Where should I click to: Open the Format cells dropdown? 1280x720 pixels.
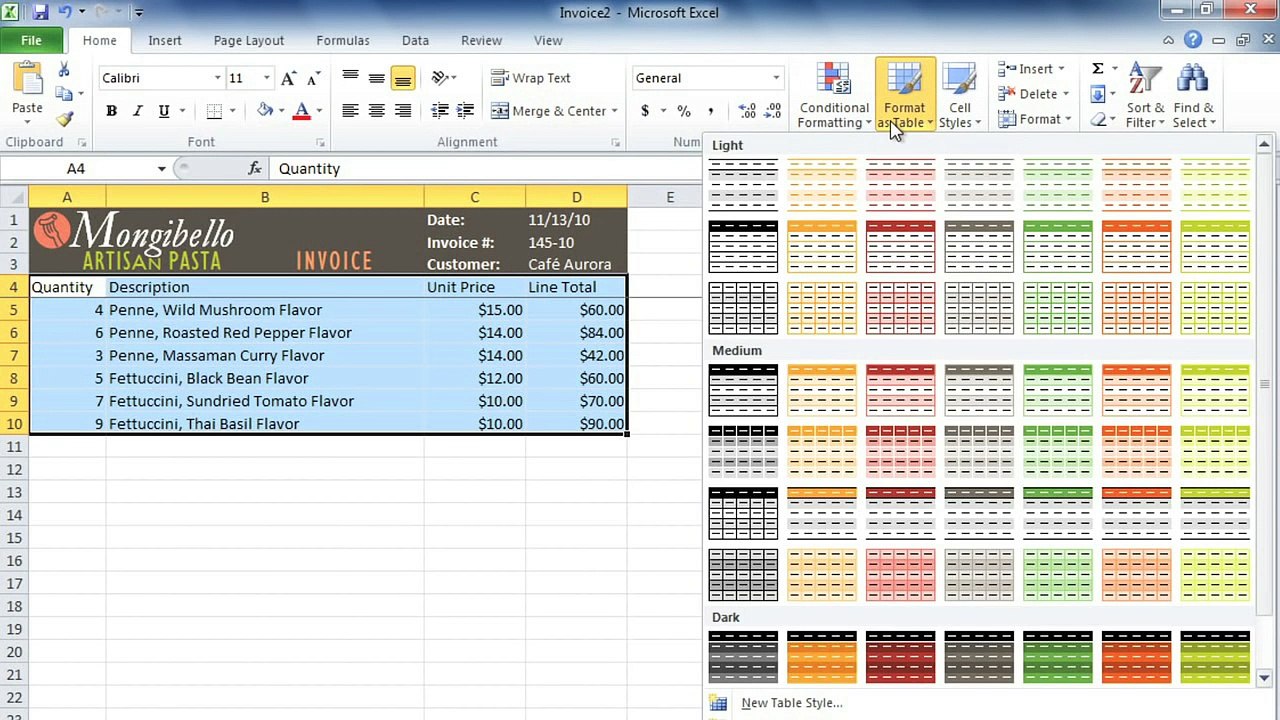(x=1068, y=119)
